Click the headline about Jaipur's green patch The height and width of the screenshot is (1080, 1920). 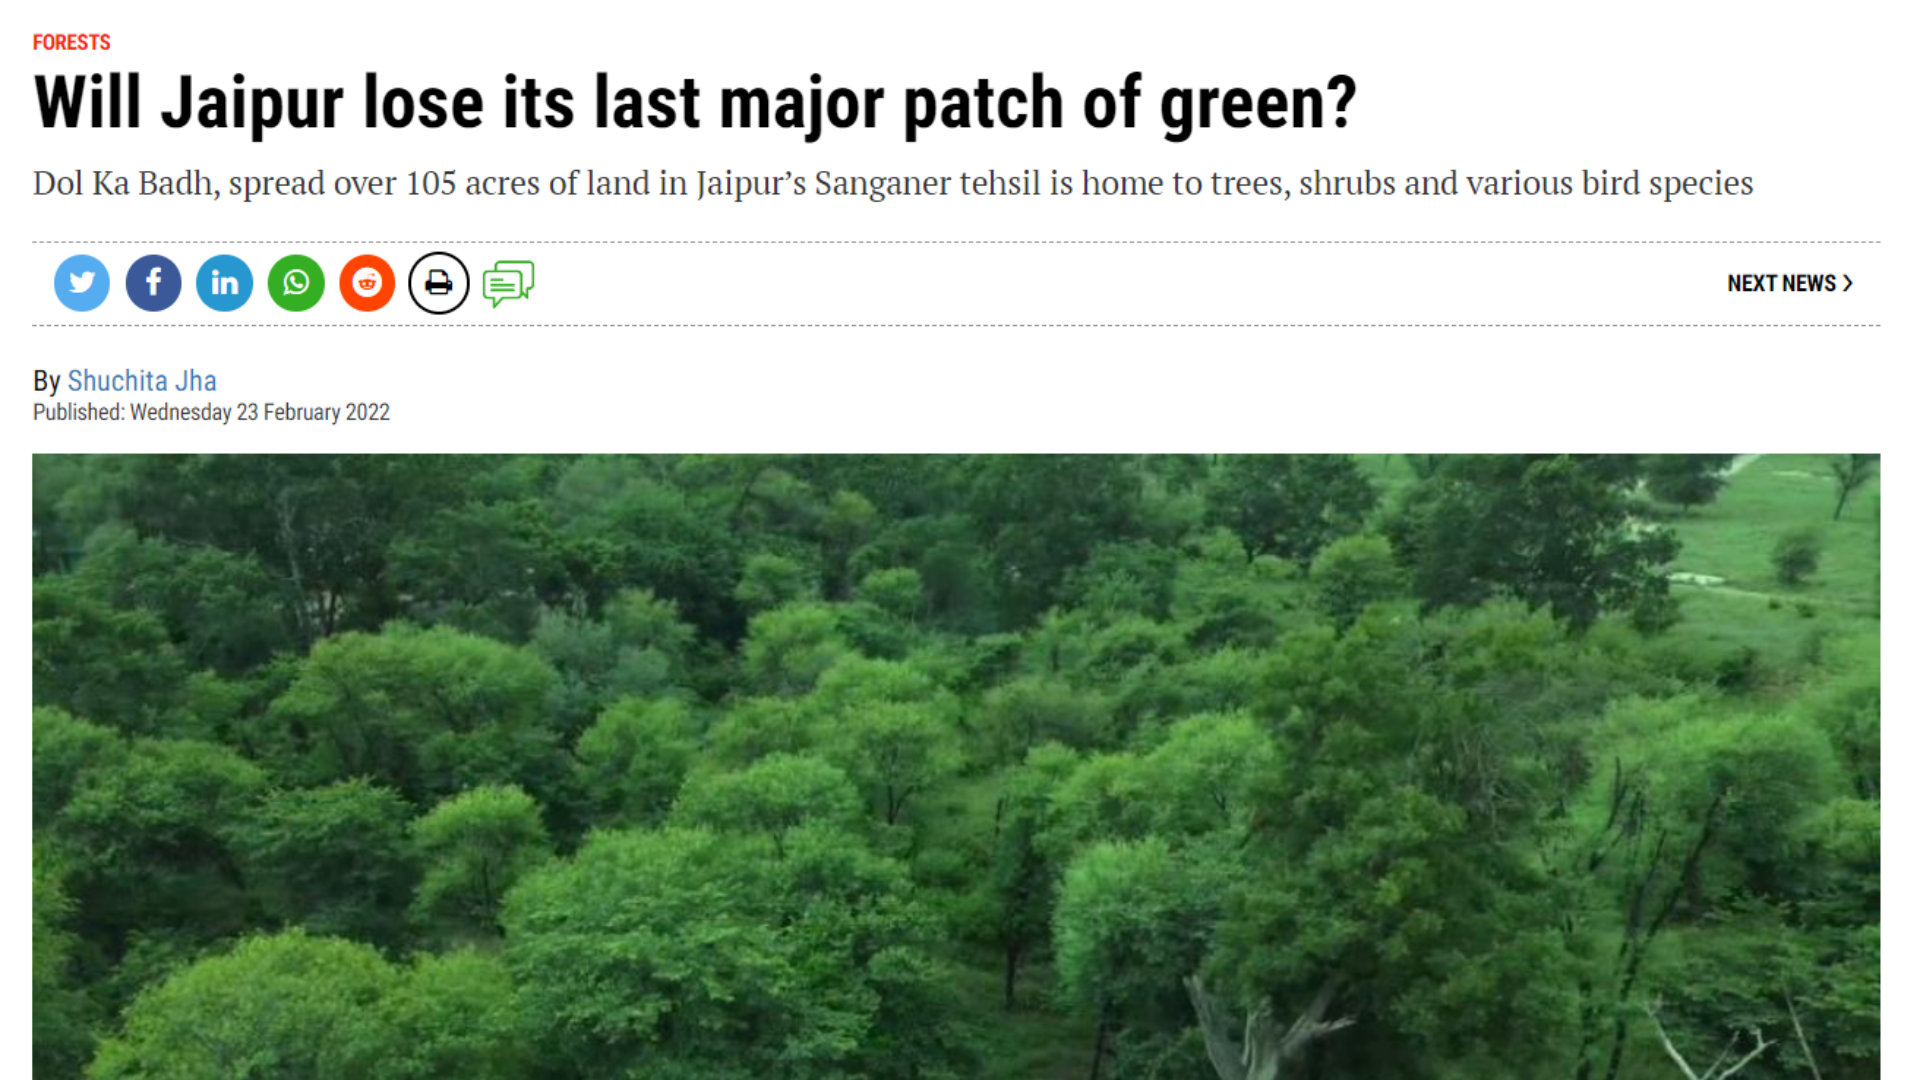click(x=695, y=103)
